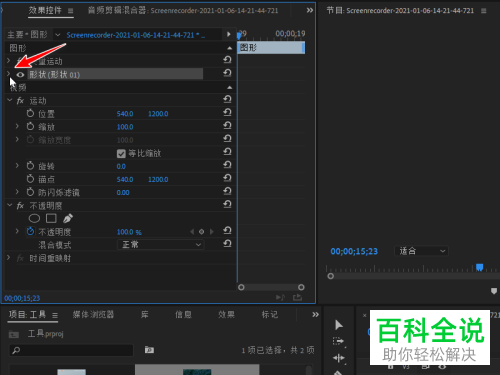Hide the 形状 (形状 01) layer eye
Screen dimensions: 500x375
(x=20, y=75)
